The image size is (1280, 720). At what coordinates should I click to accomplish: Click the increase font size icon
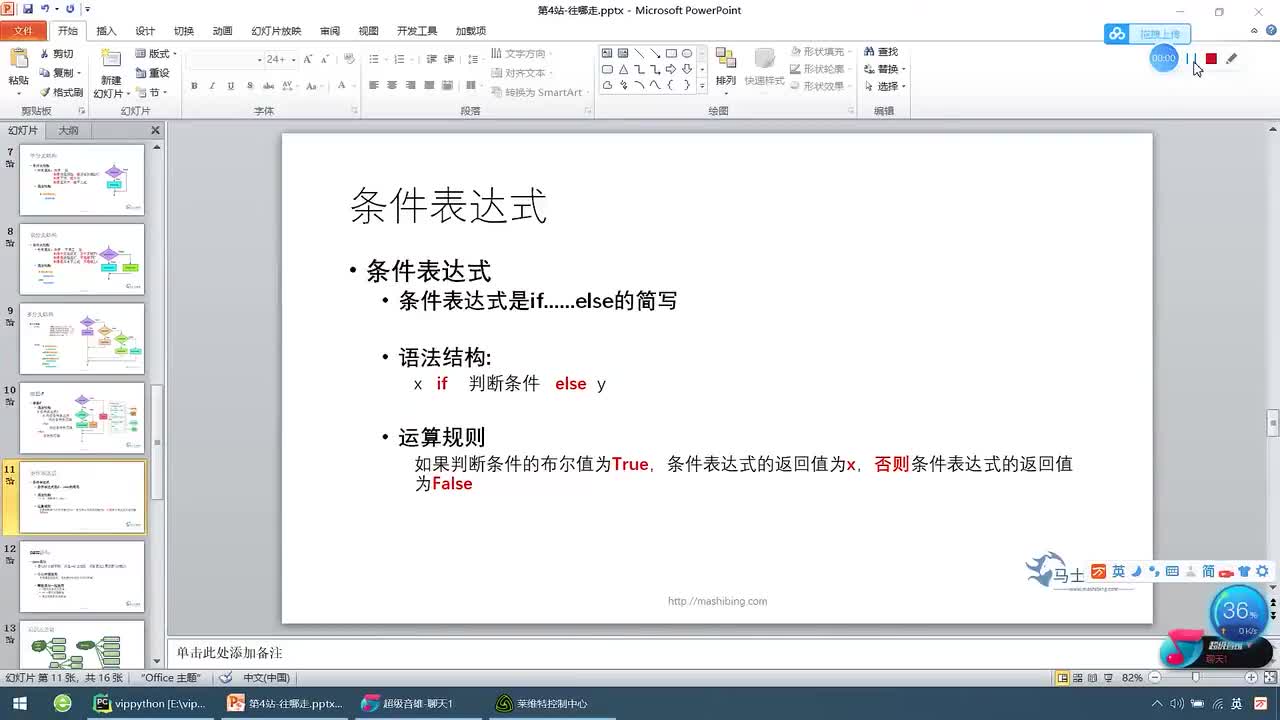(308, 60)
